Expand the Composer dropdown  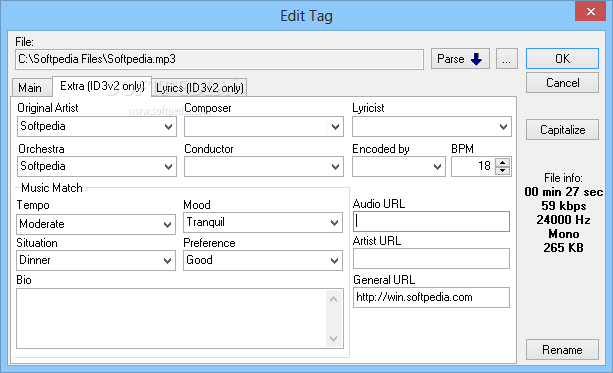[335, 127]
